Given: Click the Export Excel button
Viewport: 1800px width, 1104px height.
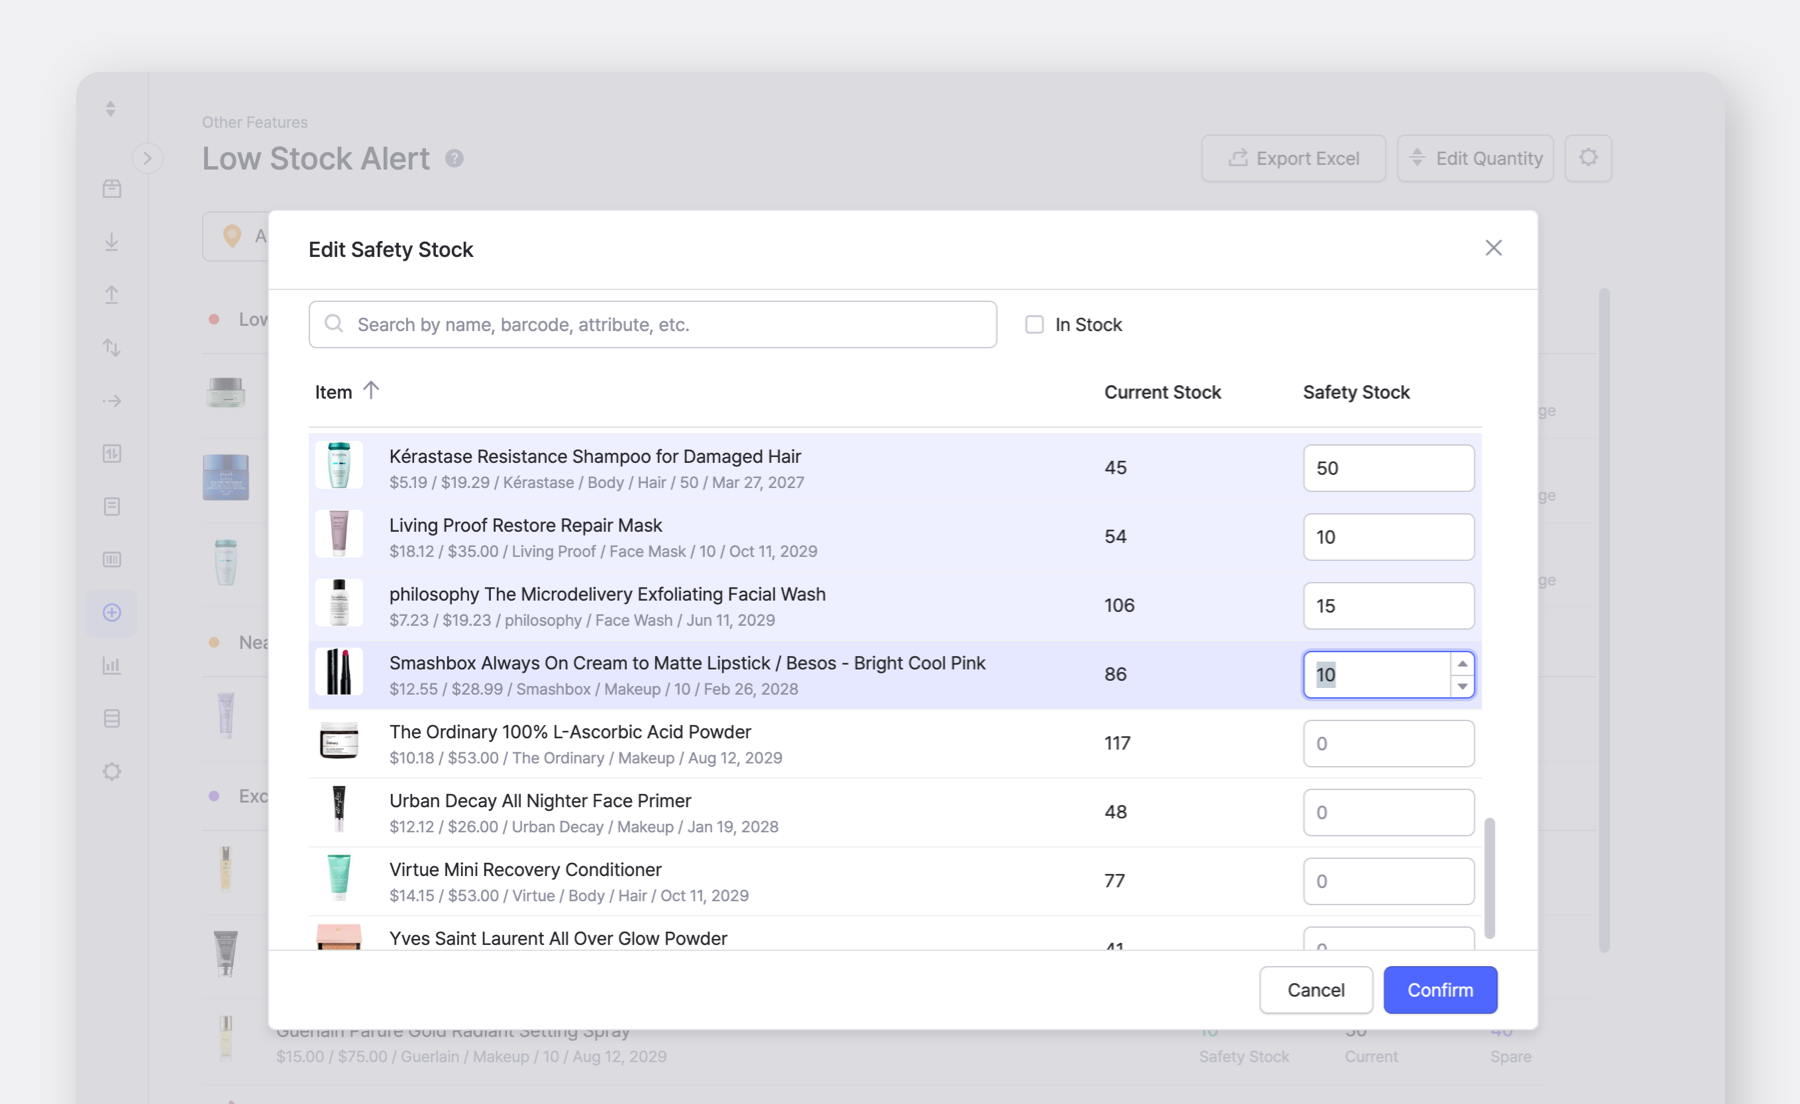Looking at the screenshot, I should click(1293, 158).
